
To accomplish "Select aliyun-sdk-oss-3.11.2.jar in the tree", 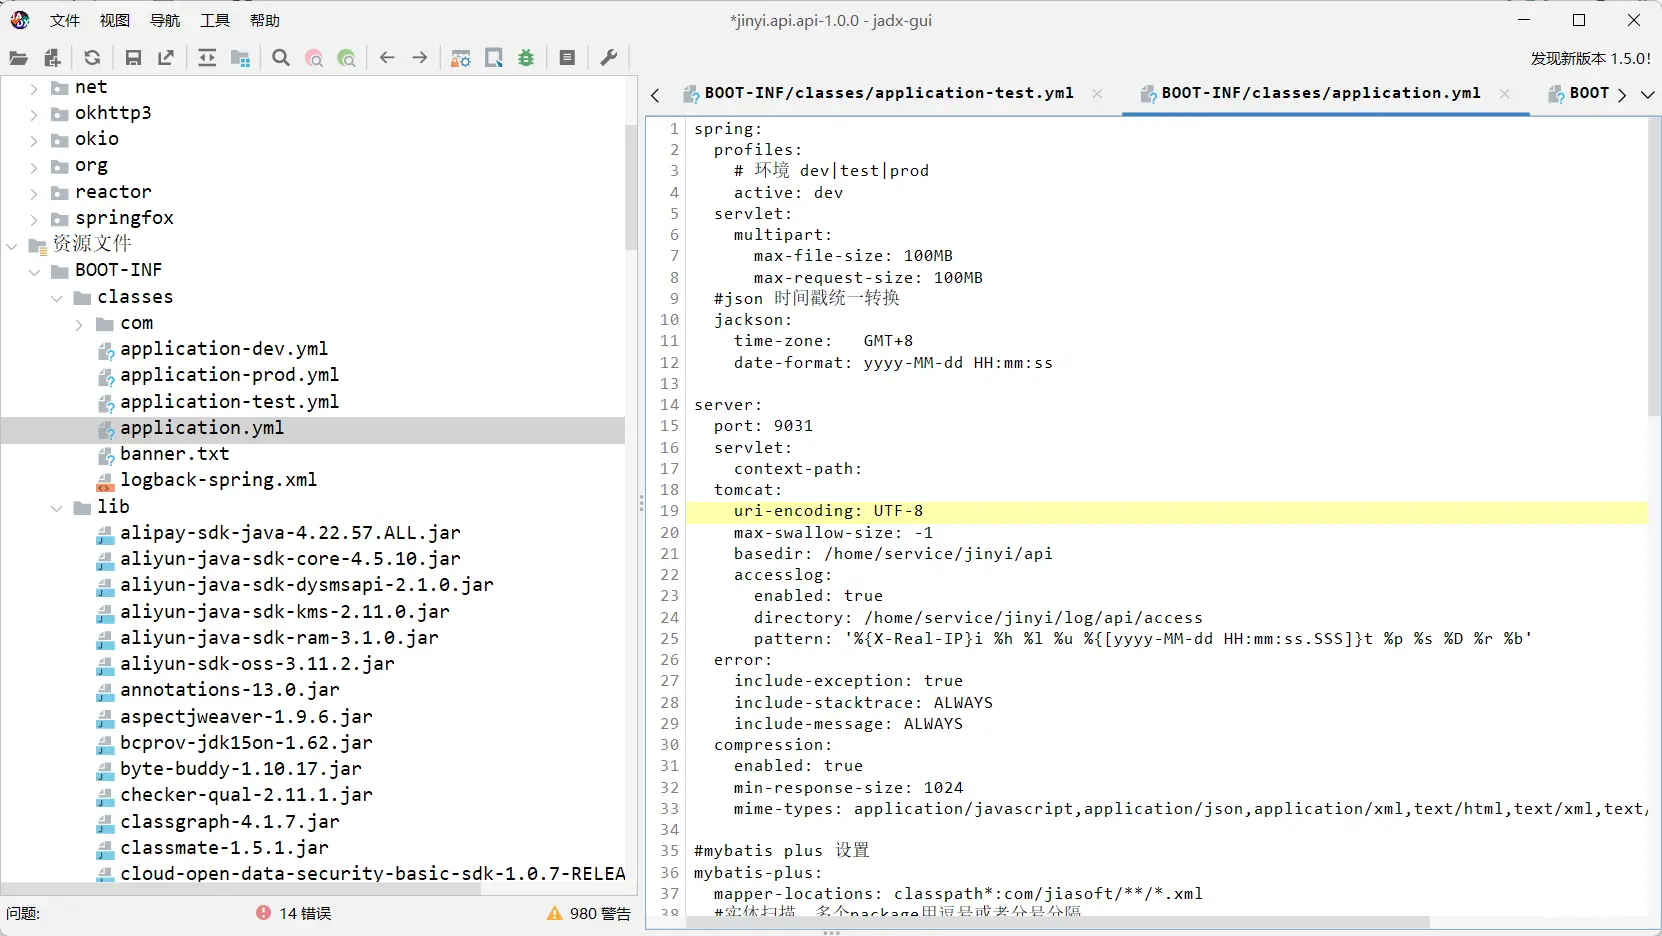I will click(x=257, y=664).
